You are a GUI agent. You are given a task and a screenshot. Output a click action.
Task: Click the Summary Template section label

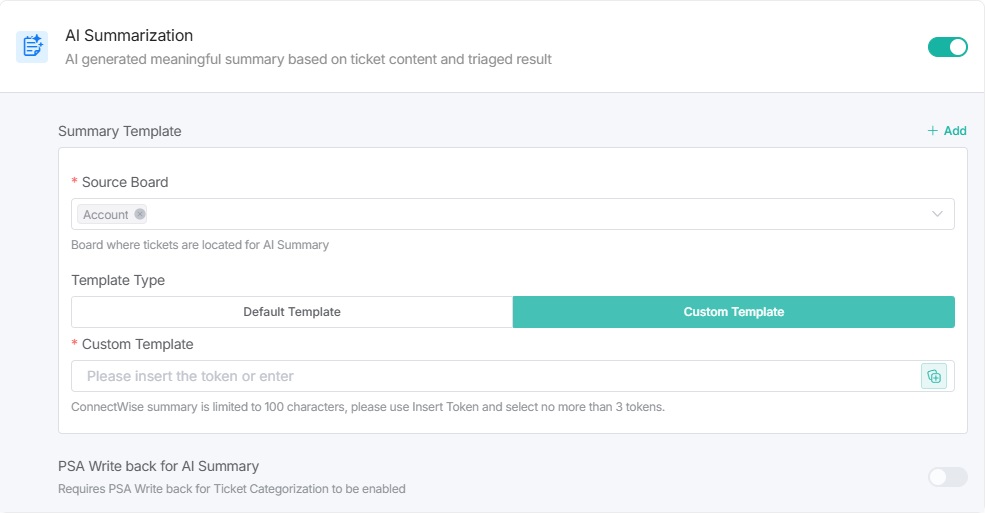click(x=120, y=131)
